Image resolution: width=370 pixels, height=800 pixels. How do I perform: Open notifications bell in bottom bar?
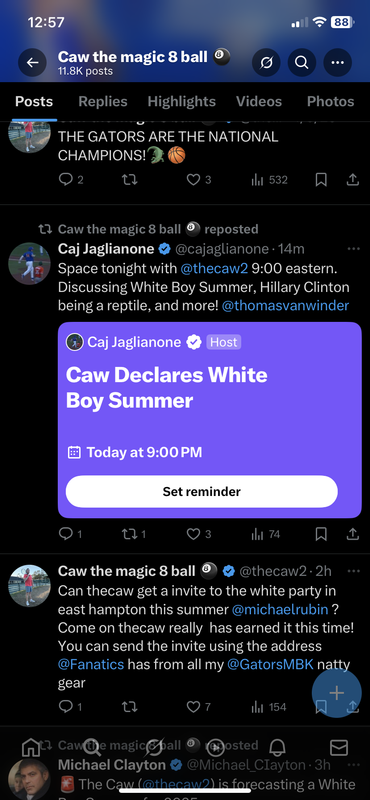277,748
